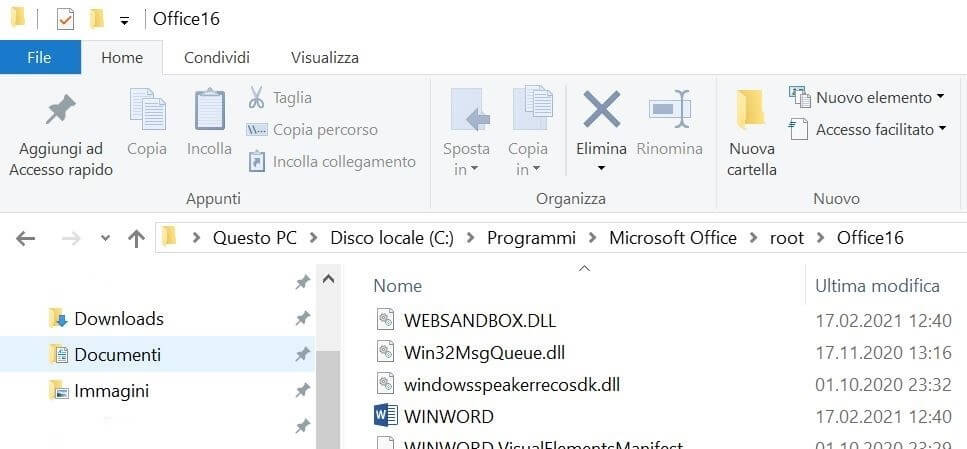Select WEBSANDBOX.DLL file
The height and width of the screenshot is (449, 967).
[x=480, y=320]
